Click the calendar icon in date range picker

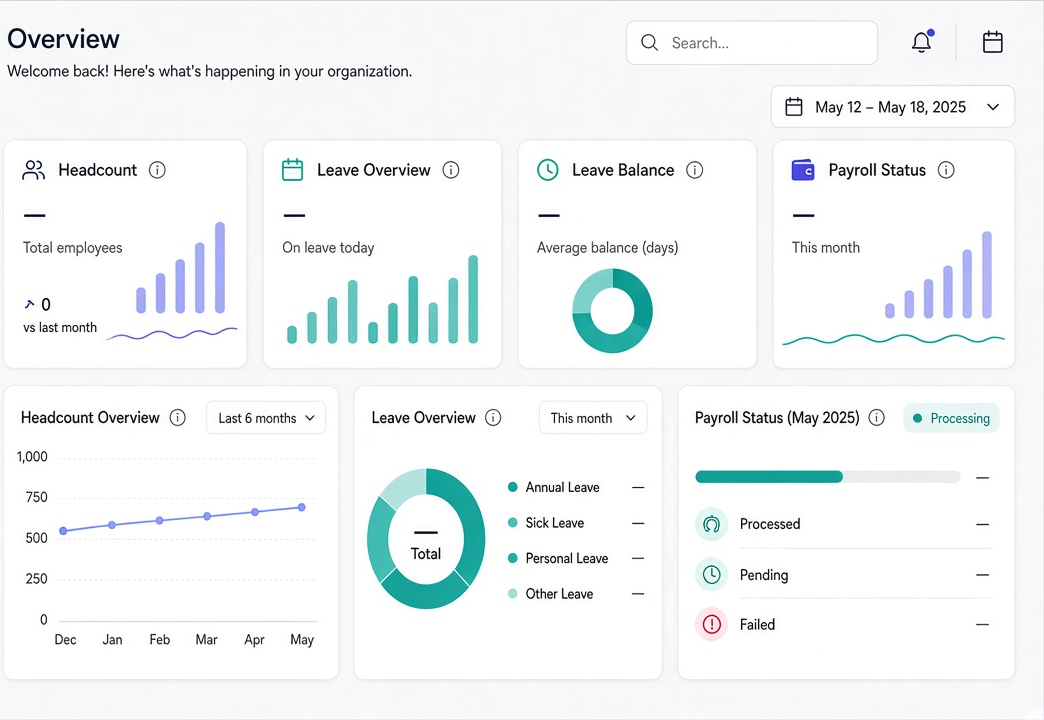tap(794, 107)
